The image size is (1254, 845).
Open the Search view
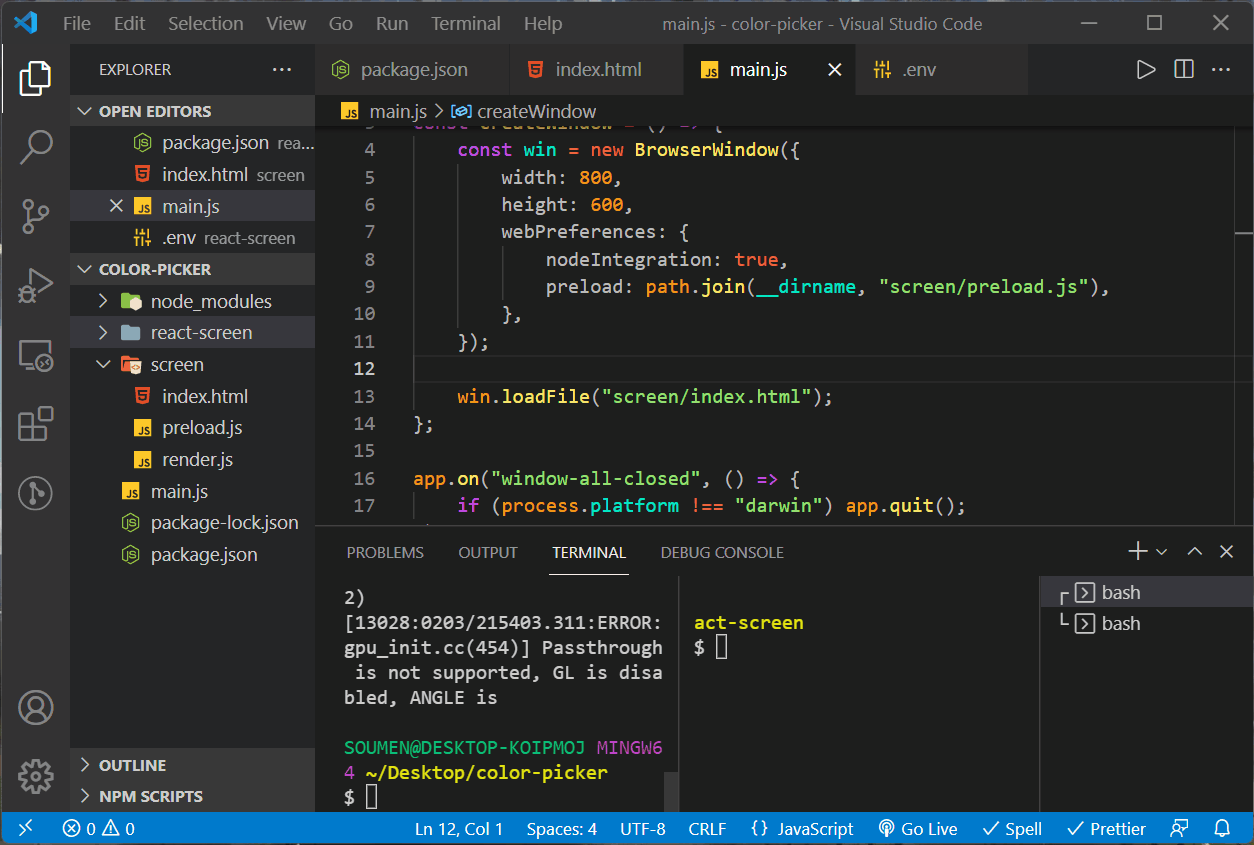click(x=36, y=146)
